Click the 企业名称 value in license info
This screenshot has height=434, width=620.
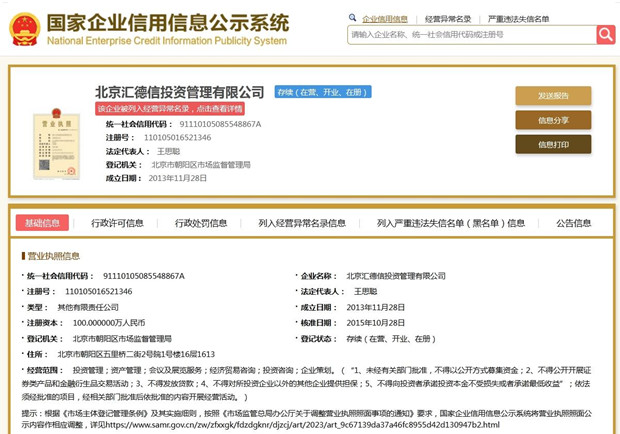(396, 276)
